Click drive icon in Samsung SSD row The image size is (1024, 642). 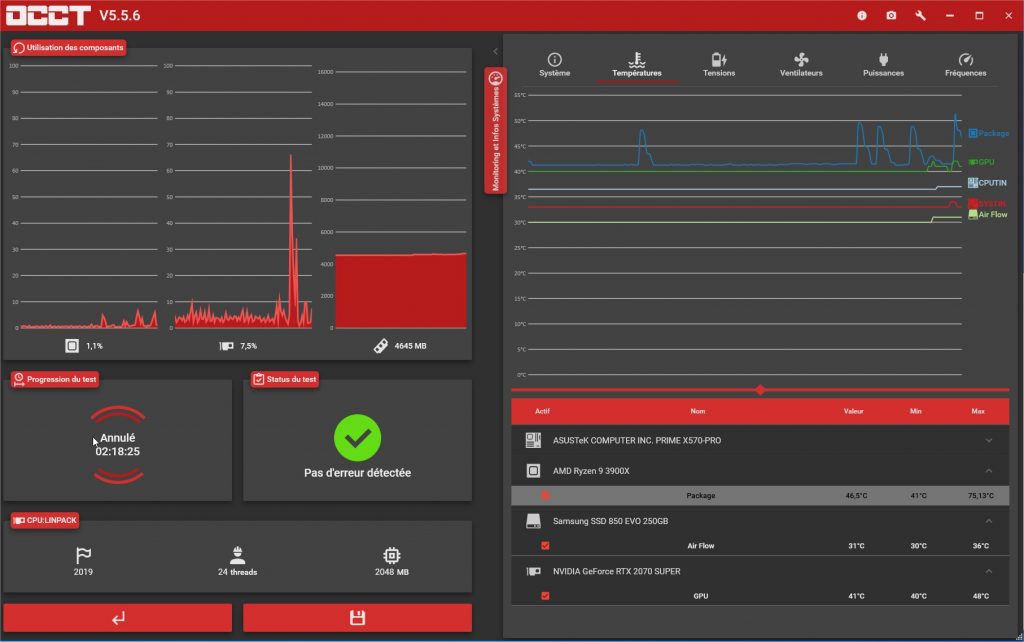click(x=533, y=521)
